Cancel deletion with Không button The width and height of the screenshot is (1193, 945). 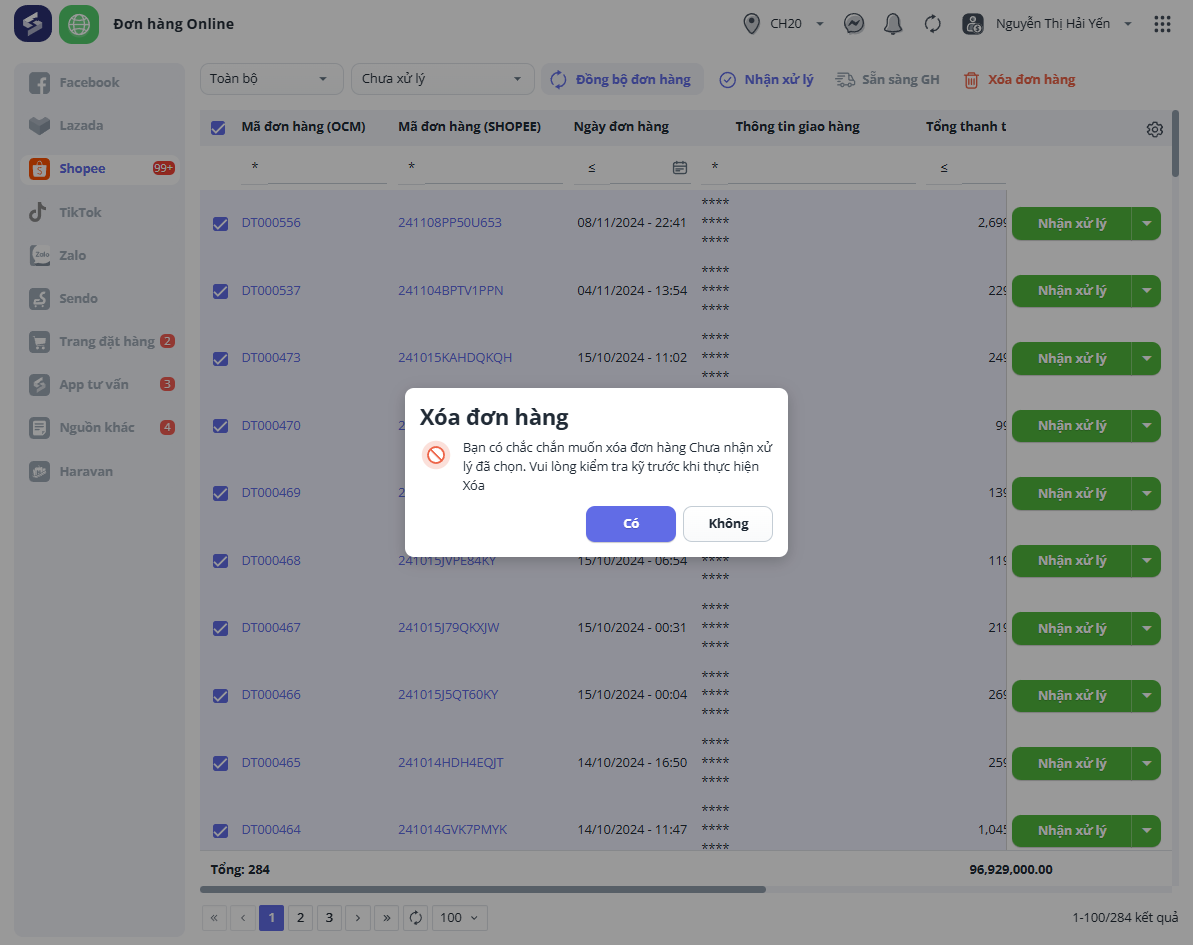click(x=728, y=523)
